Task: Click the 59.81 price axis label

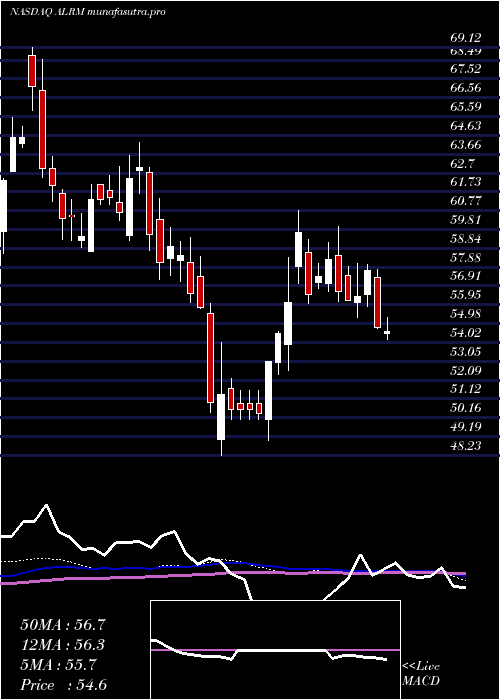Action: tap(466, 219)
